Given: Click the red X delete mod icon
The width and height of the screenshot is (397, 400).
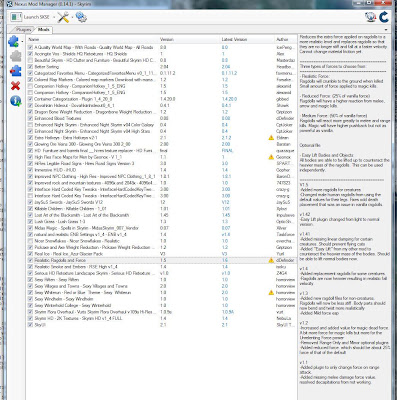Looking at the screenshot, I should pos(15,86).
